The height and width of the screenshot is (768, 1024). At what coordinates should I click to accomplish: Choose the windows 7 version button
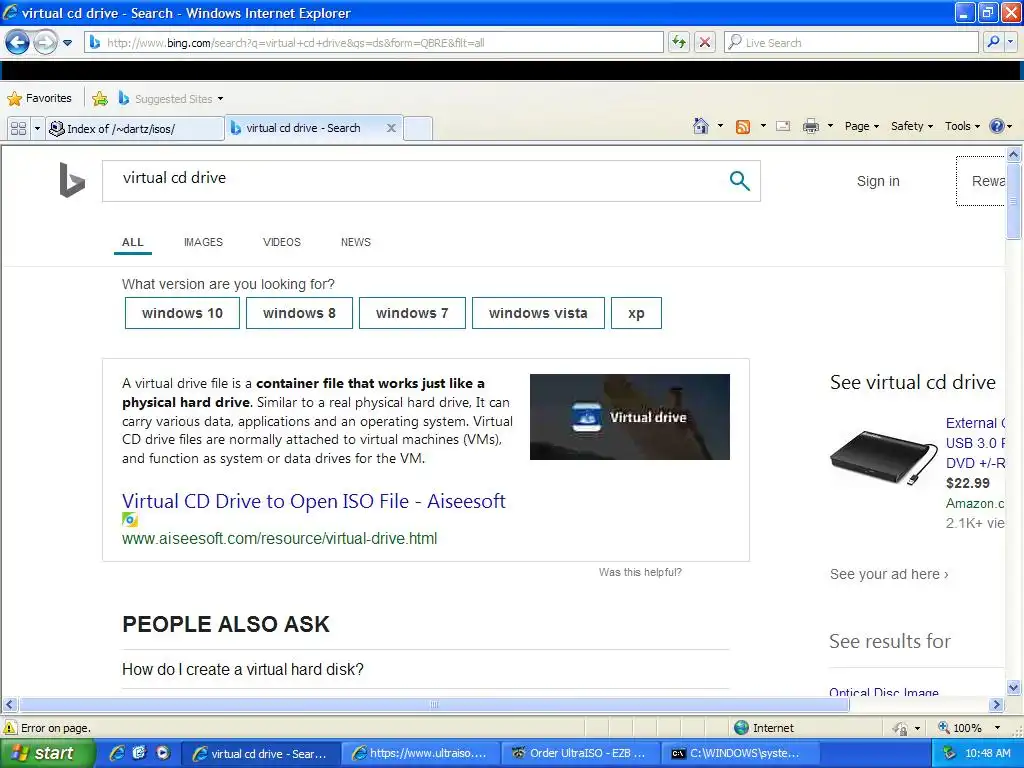(412, 313)
